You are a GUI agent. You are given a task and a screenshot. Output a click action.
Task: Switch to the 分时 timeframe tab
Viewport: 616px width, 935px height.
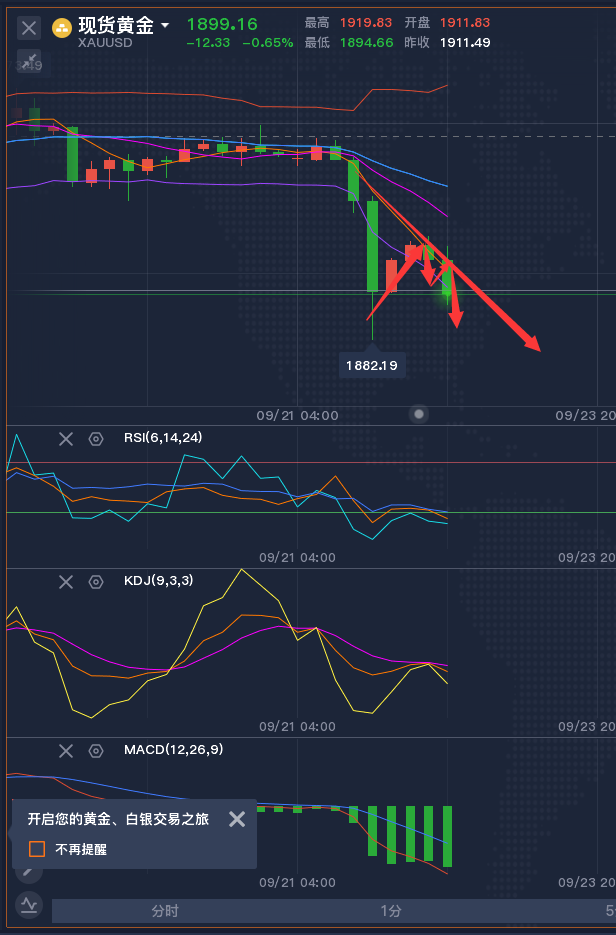[x=165, y=911]
